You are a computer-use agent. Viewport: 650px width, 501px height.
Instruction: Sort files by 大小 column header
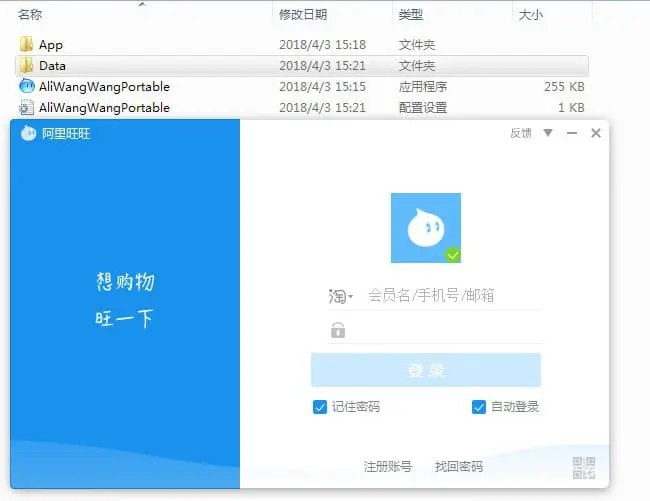click(x=531, y=15)
